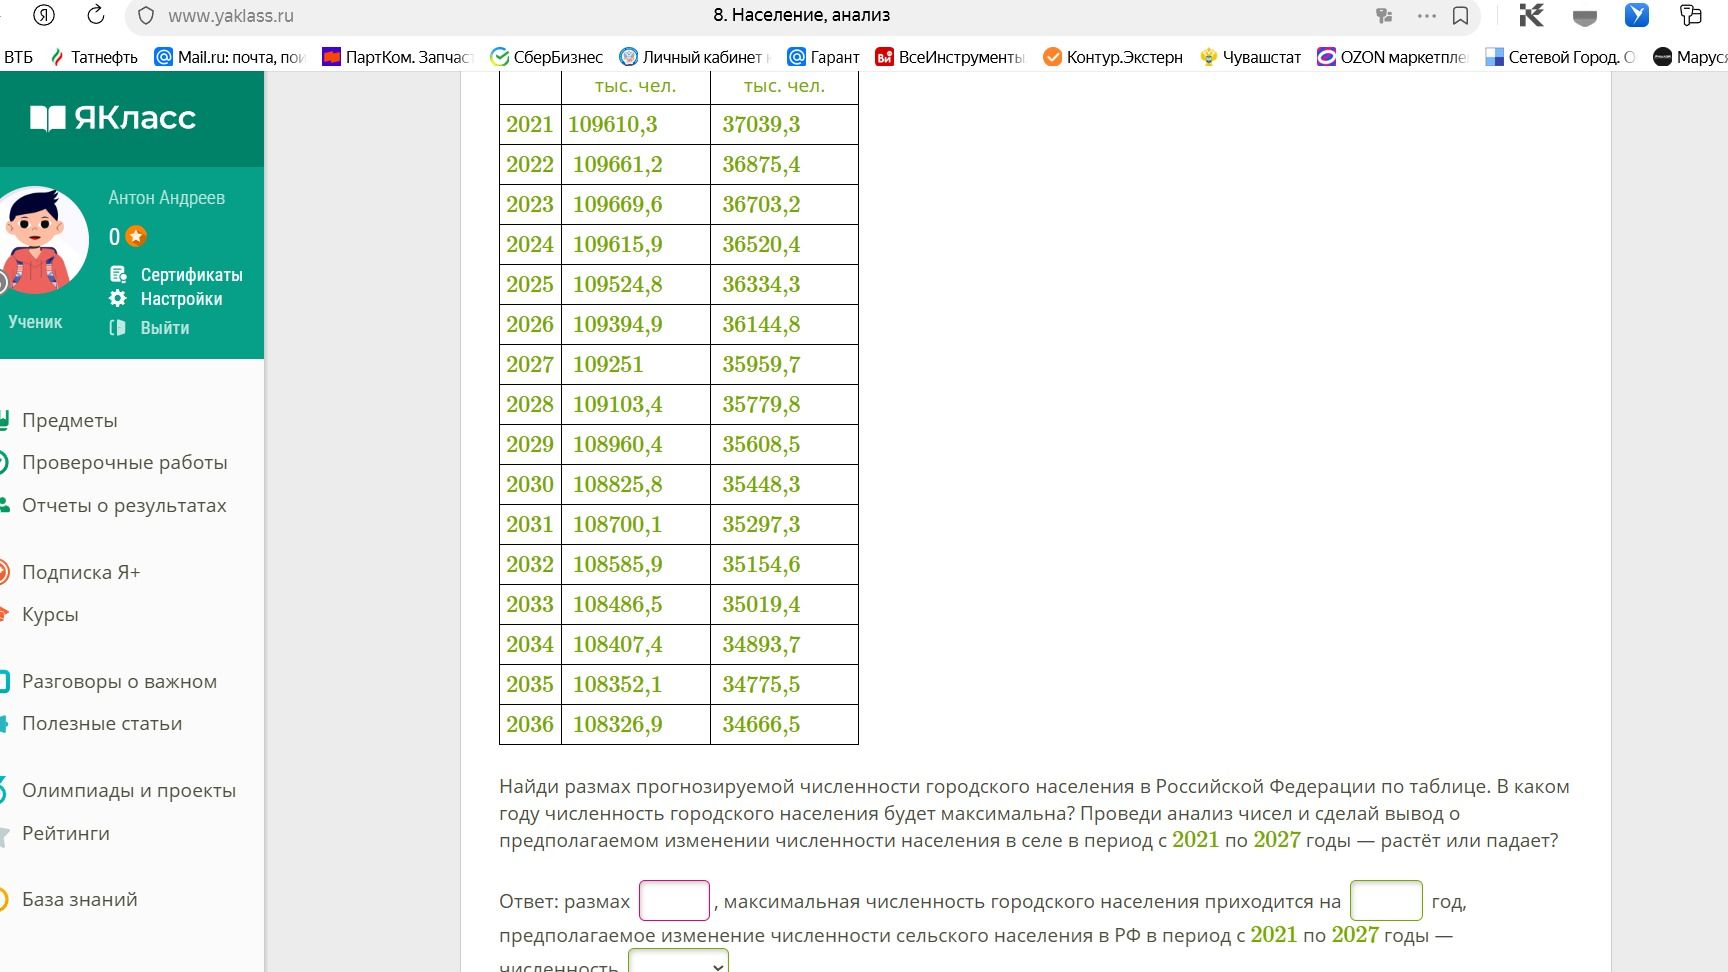Open the Предметы sidebar item

[69, 420]
